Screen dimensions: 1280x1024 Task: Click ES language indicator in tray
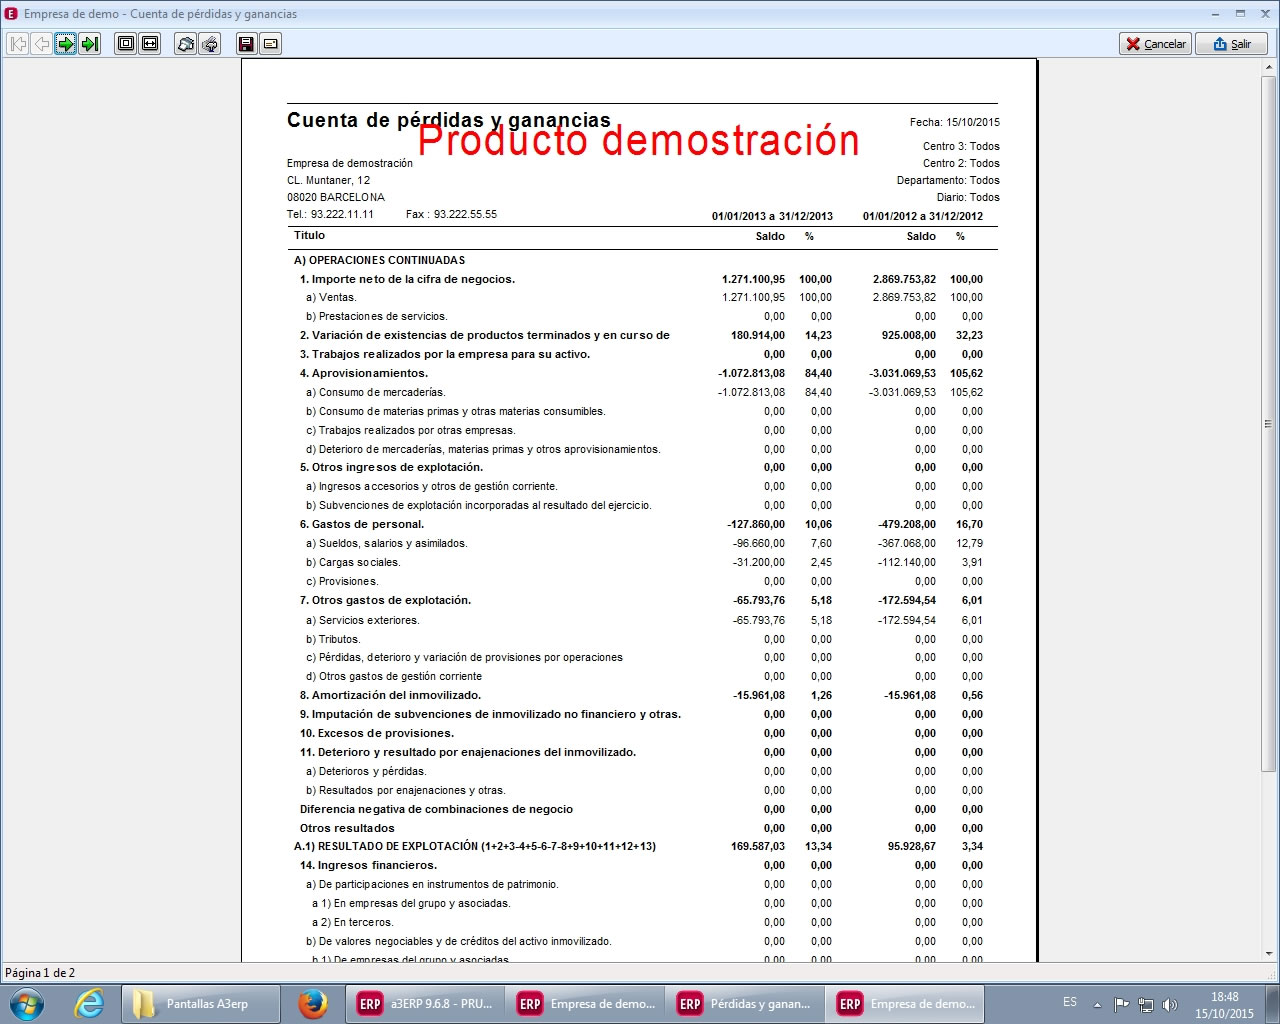[1070, 1002]
